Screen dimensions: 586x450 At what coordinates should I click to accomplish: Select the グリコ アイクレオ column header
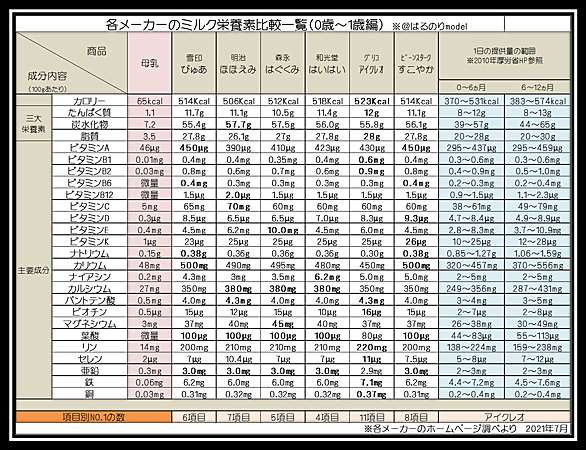click(371, 63)
